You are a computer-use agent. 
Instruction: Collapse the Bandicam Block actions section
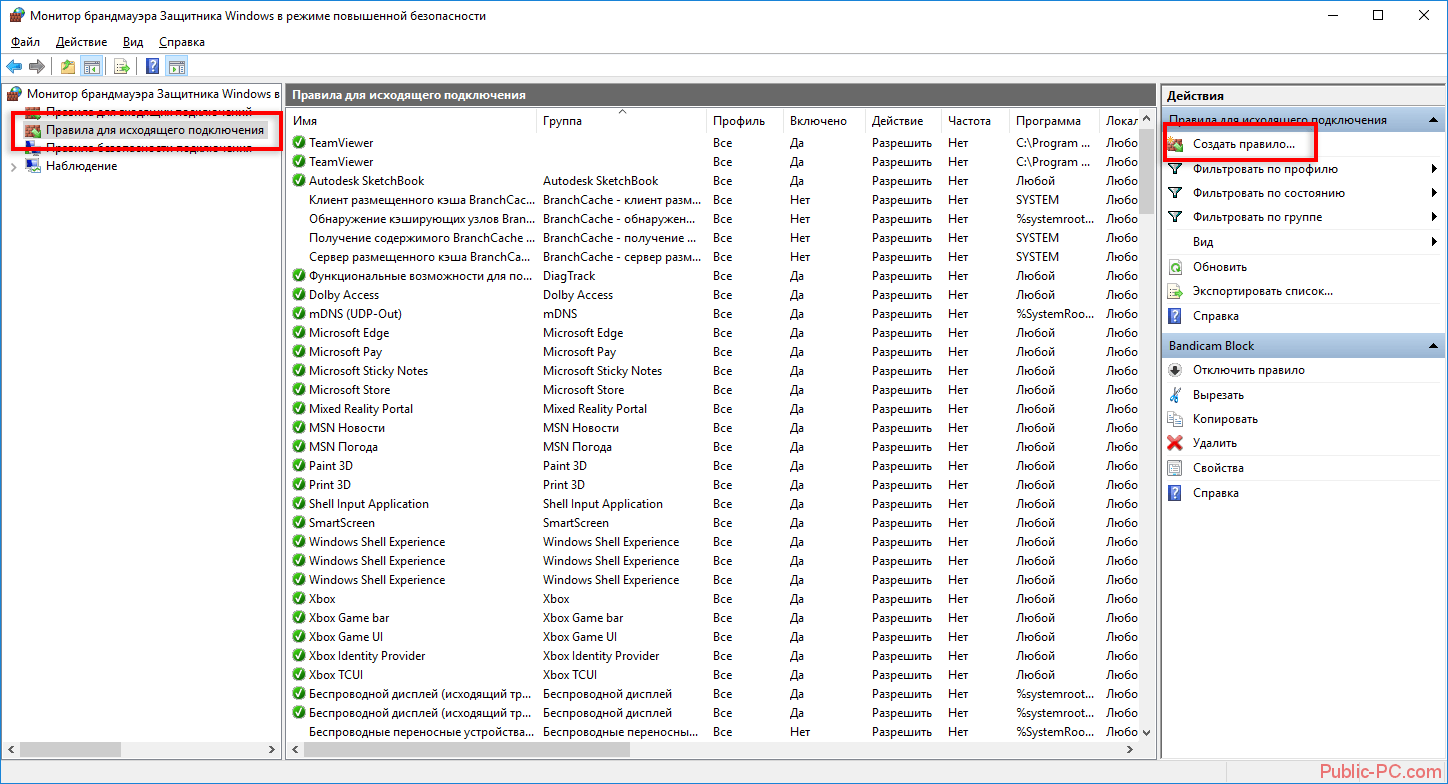pos(1435,346)
